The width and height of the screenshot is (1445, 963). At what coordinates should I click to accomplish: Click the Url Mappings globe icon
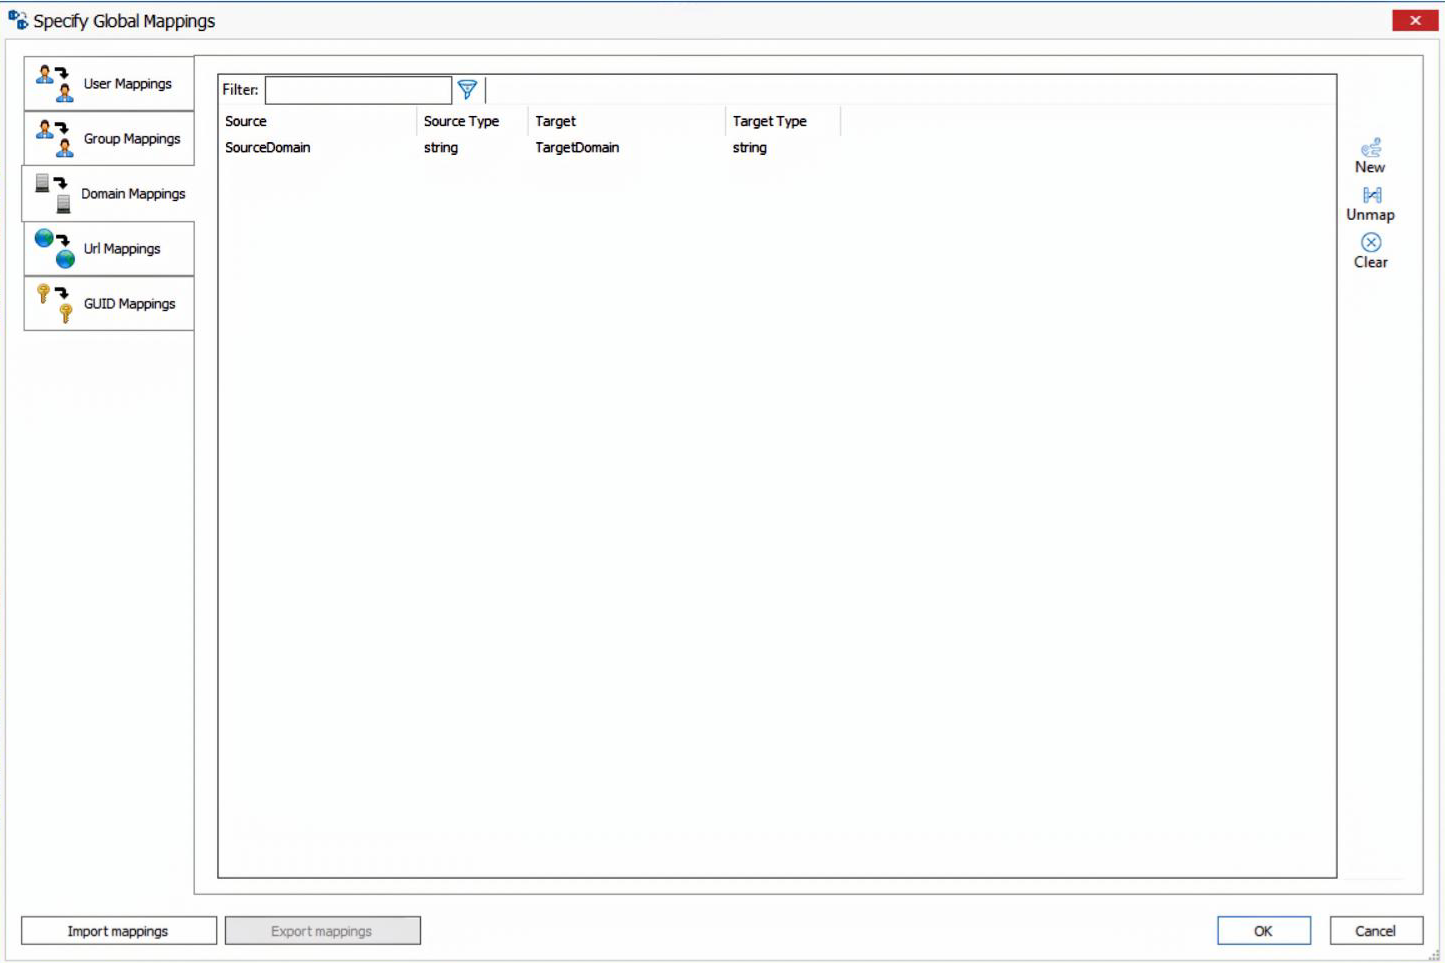tap(53, 248)
